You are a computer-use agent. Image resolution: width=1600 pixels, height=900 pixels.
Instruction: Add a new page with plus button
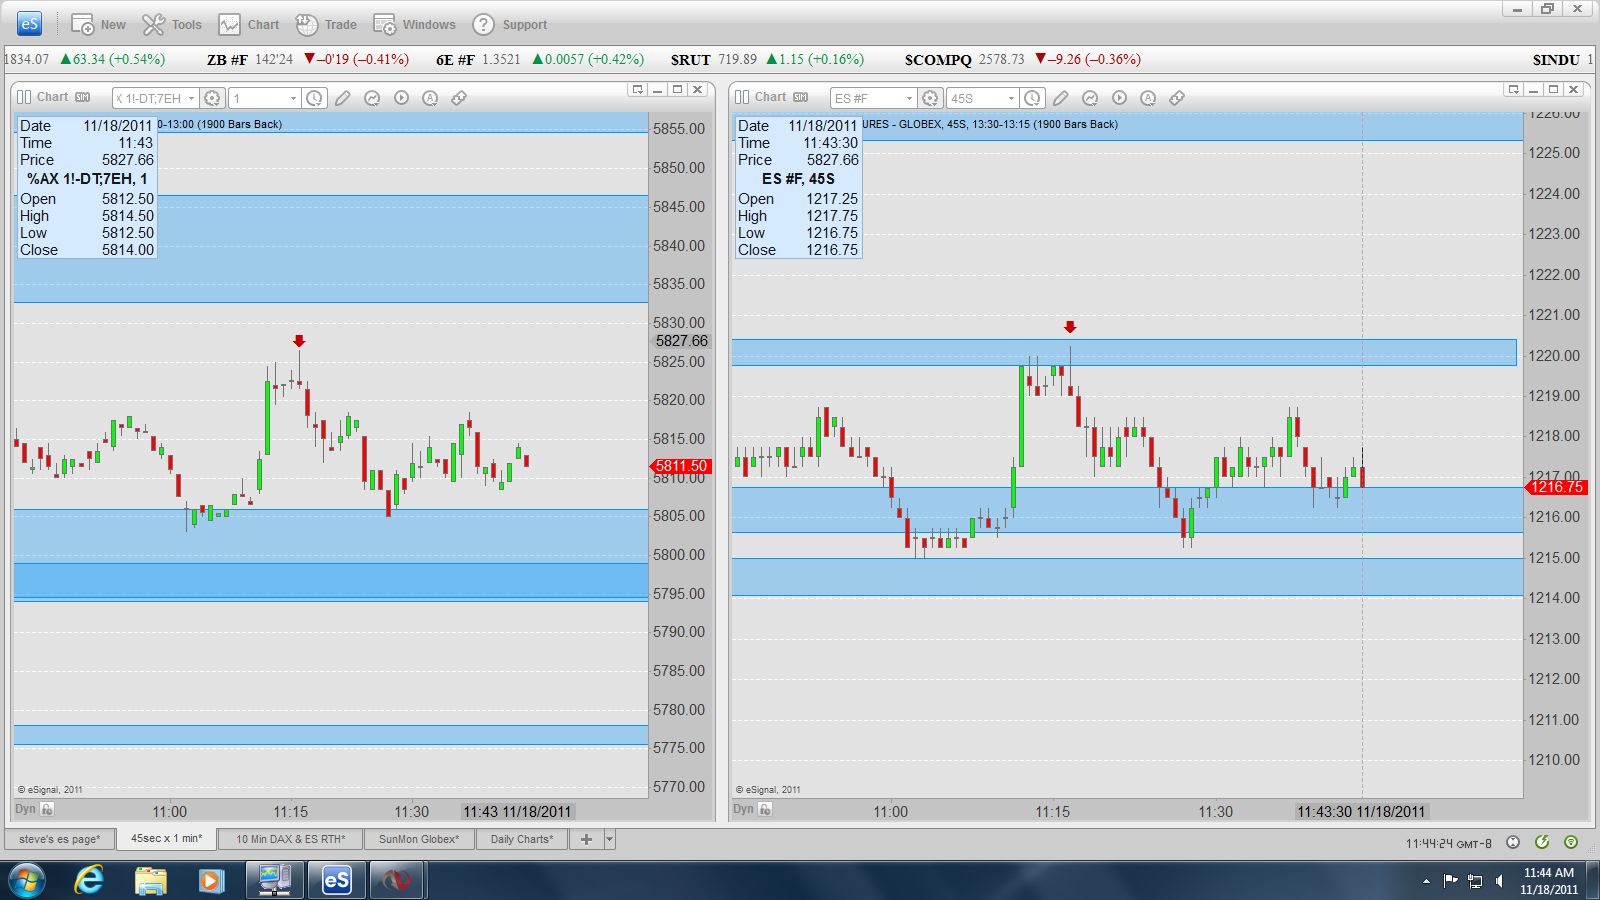(x=586, y=839)
